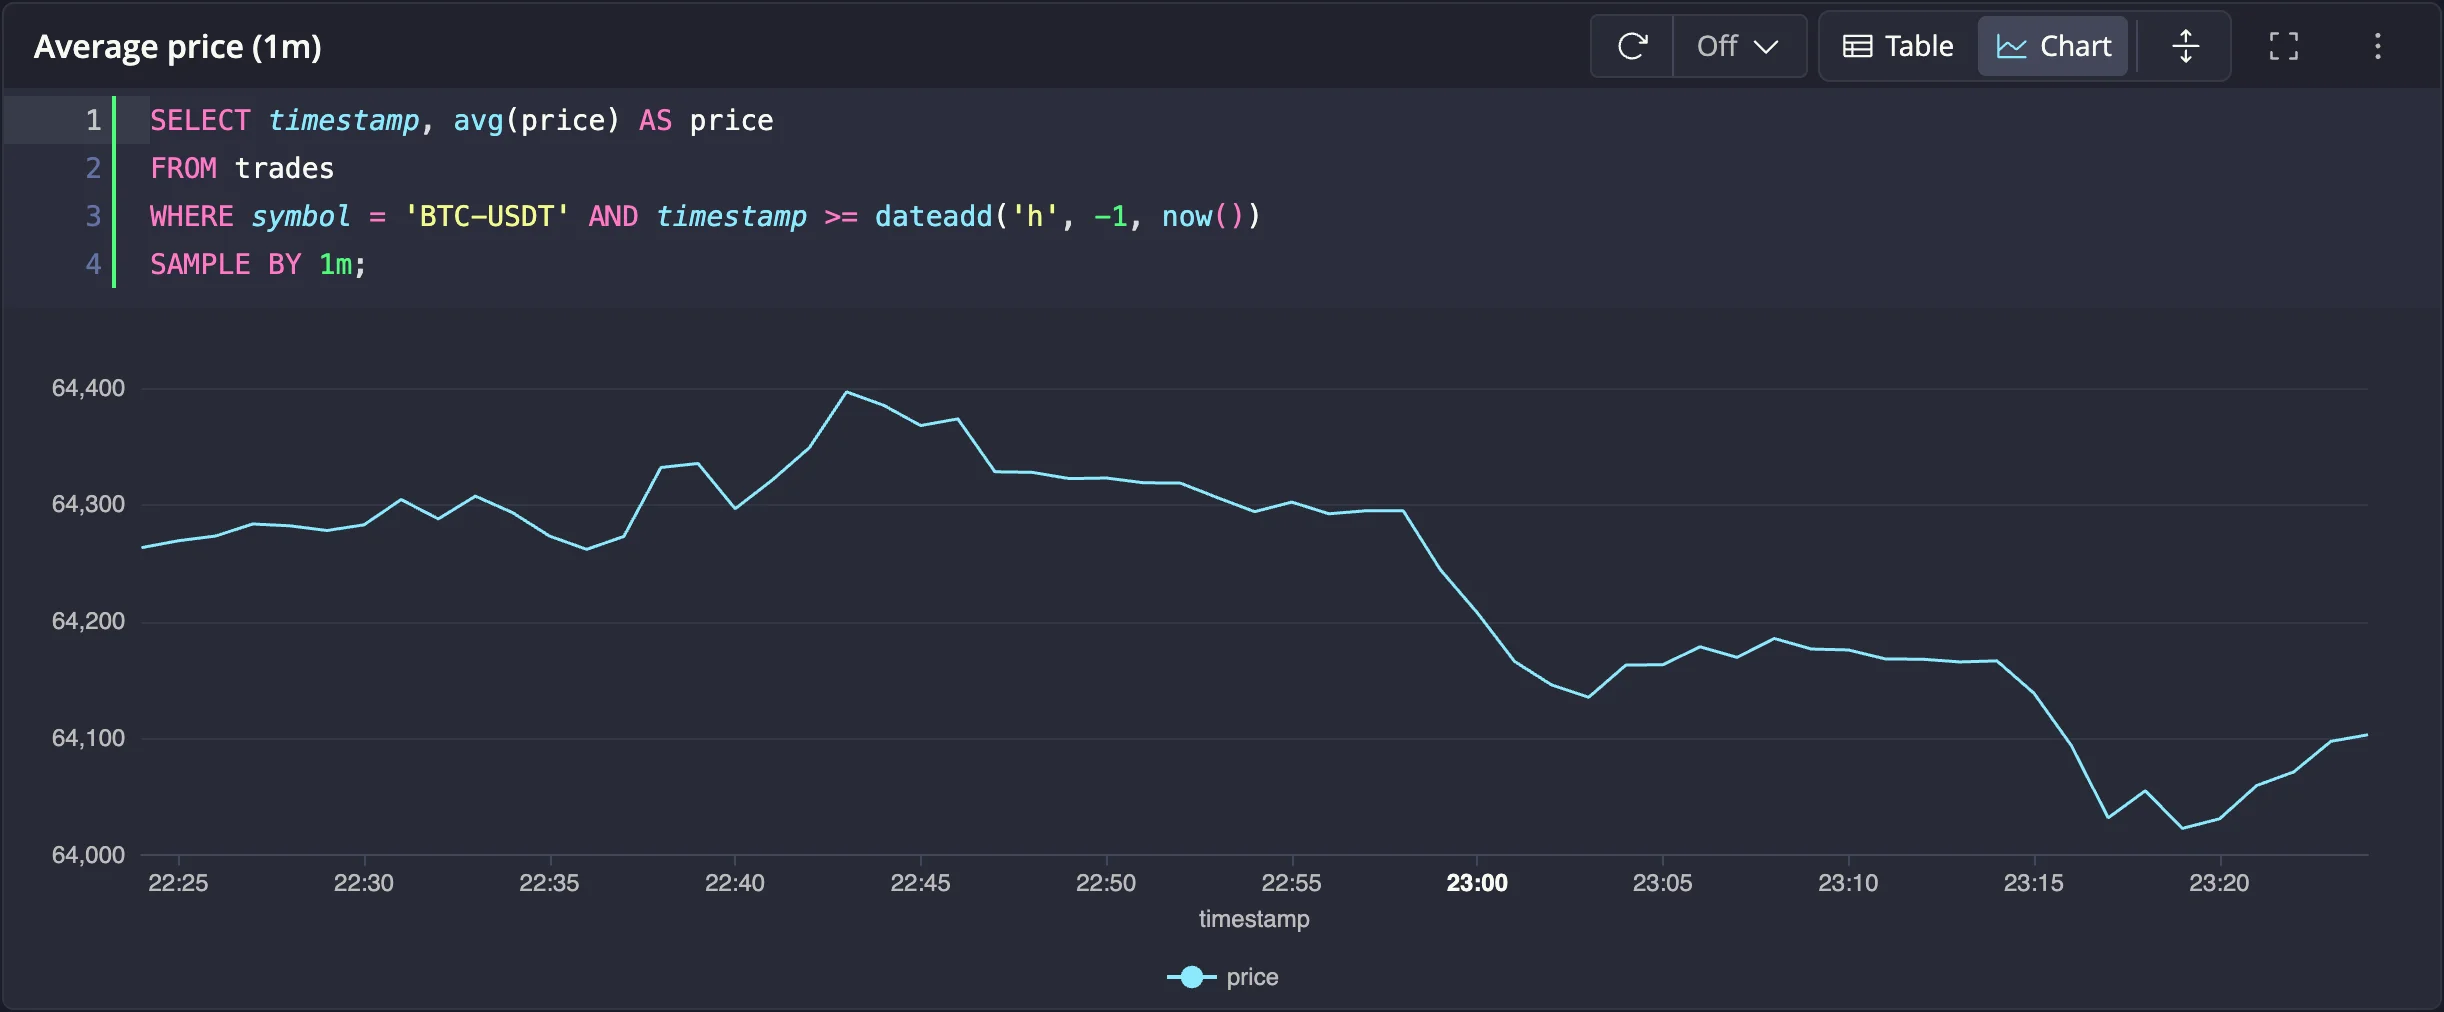This screenshot has width=2444, height=1012.
Task: Click the 23:00 x-axis label
Action: (1477, 883)
